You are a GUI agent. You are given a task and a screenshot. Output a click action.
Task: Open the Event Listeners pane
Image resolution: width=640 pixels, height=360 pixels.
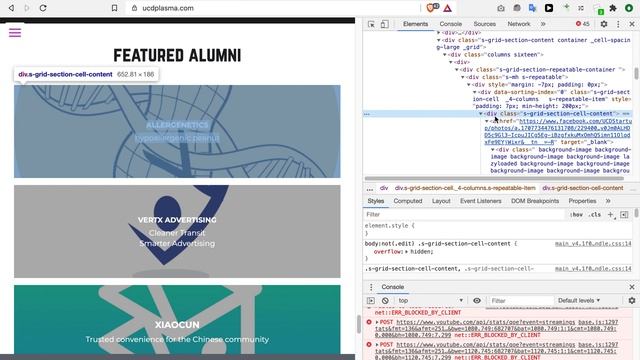point(480,201)
